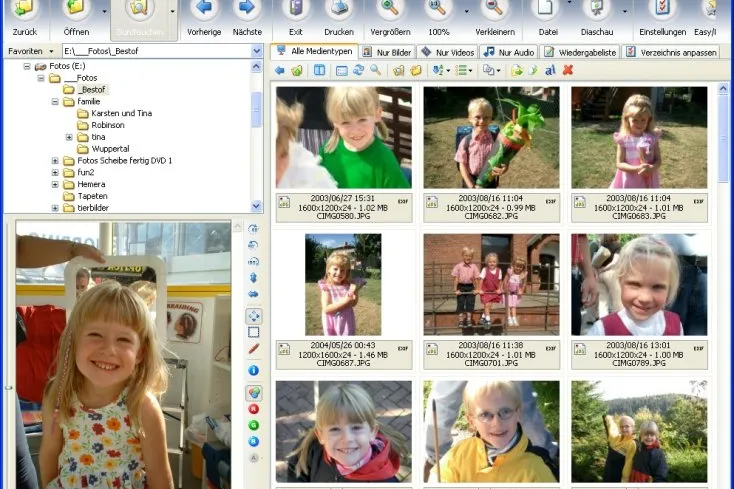The width and height of the screenshot is (734, 489).
Task: Open the Durchsuchen button's dropdown arrow
Action: tap(172, 12)
